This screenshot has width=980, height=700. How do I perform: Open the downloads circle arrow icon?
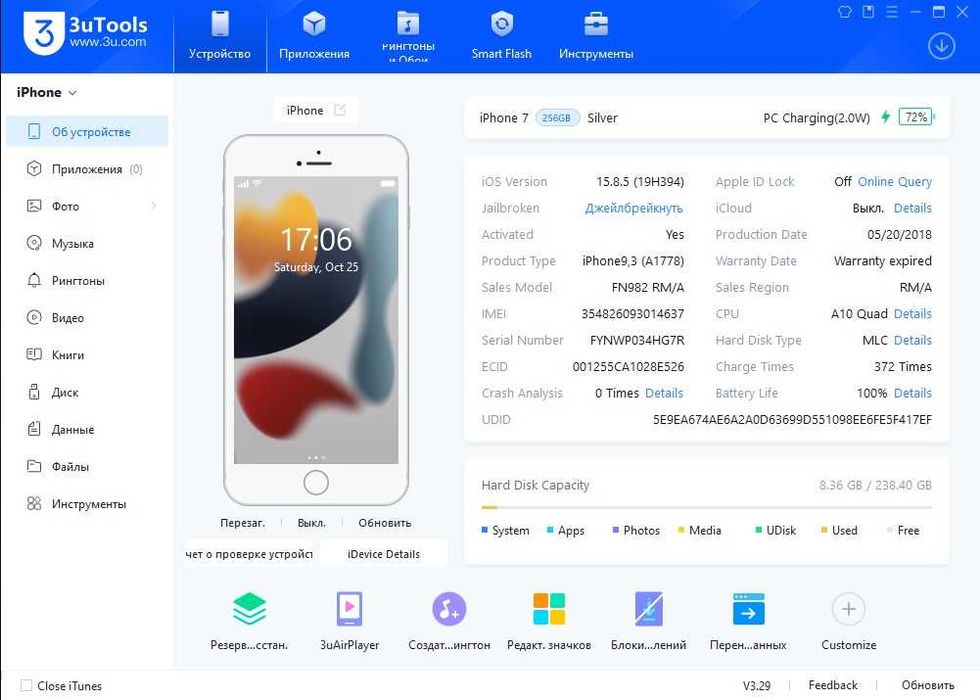pyautogui.click(x=941, y=46)
